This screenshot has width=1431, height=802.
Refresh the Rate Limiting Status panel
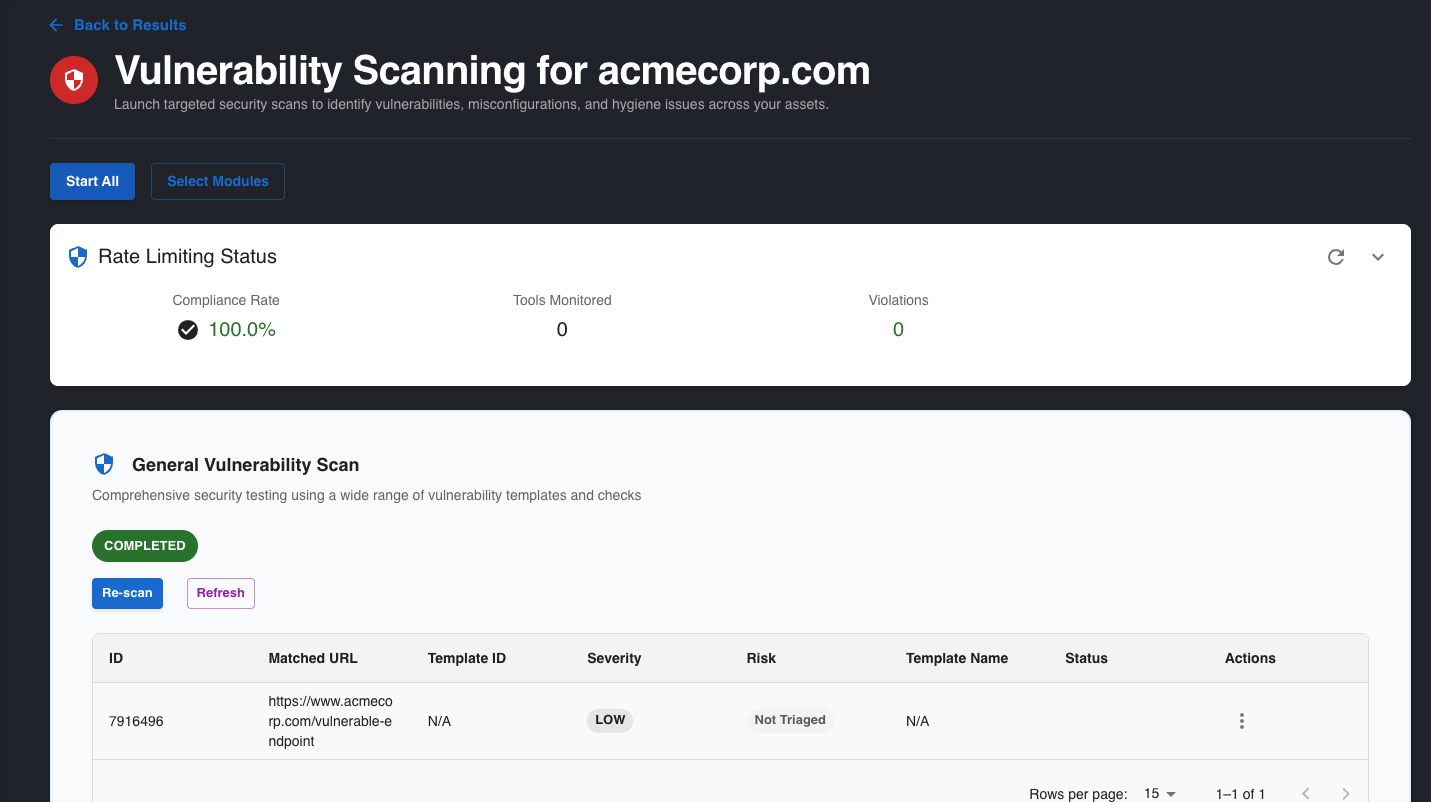[x=1335, y=257]
